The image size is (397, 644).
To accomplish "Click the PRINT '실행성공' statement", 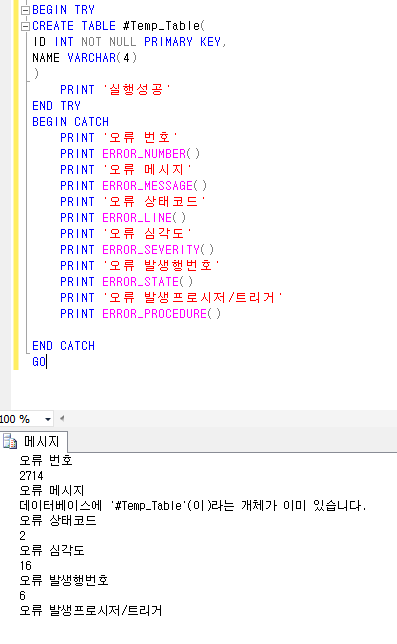I will (x=115, y=90).
